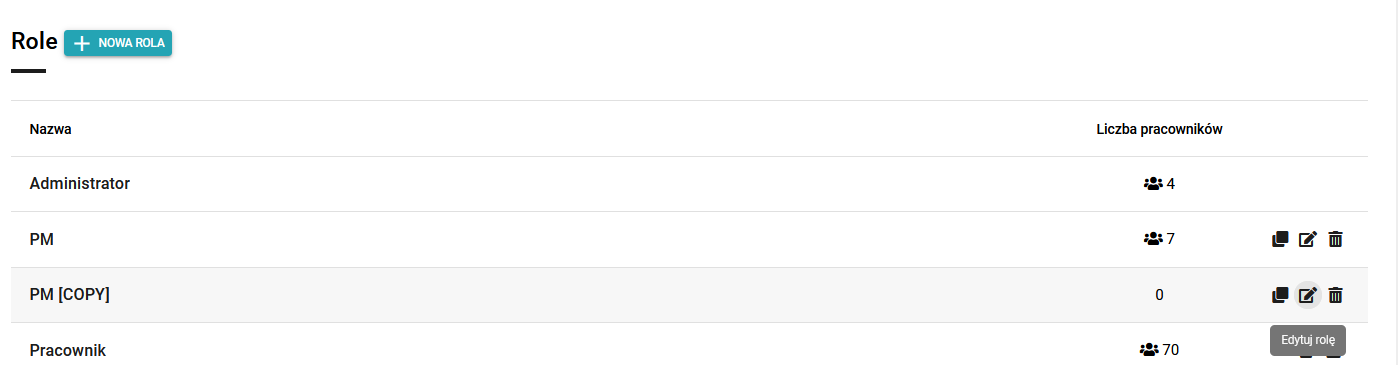Open the PM role name
This screenshot has height=365, width=1398.
point(41,239)
